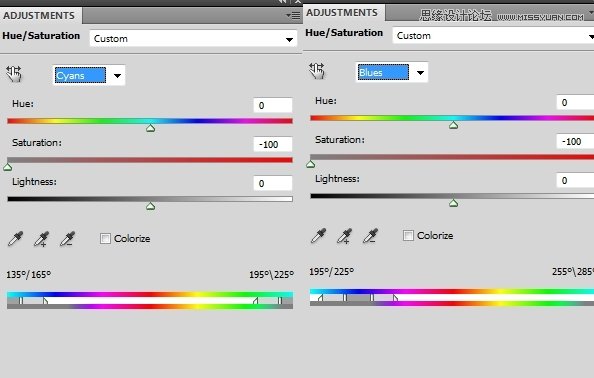Select the subtract-from-sample eyedropper in Cyans panel
Screen dimensions: 594x378
(x=67, y=239)
